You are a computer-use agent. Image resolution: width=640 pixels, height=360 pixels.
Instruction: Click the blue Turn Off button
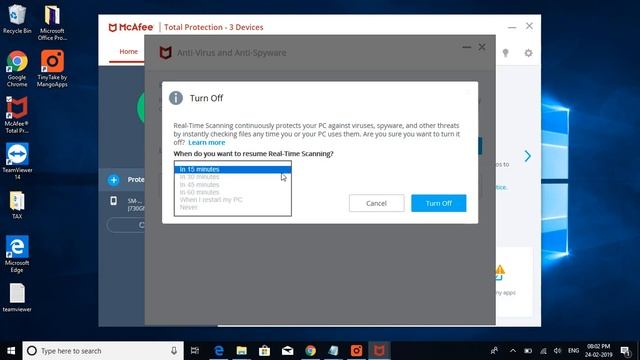(x=438, y=203)
